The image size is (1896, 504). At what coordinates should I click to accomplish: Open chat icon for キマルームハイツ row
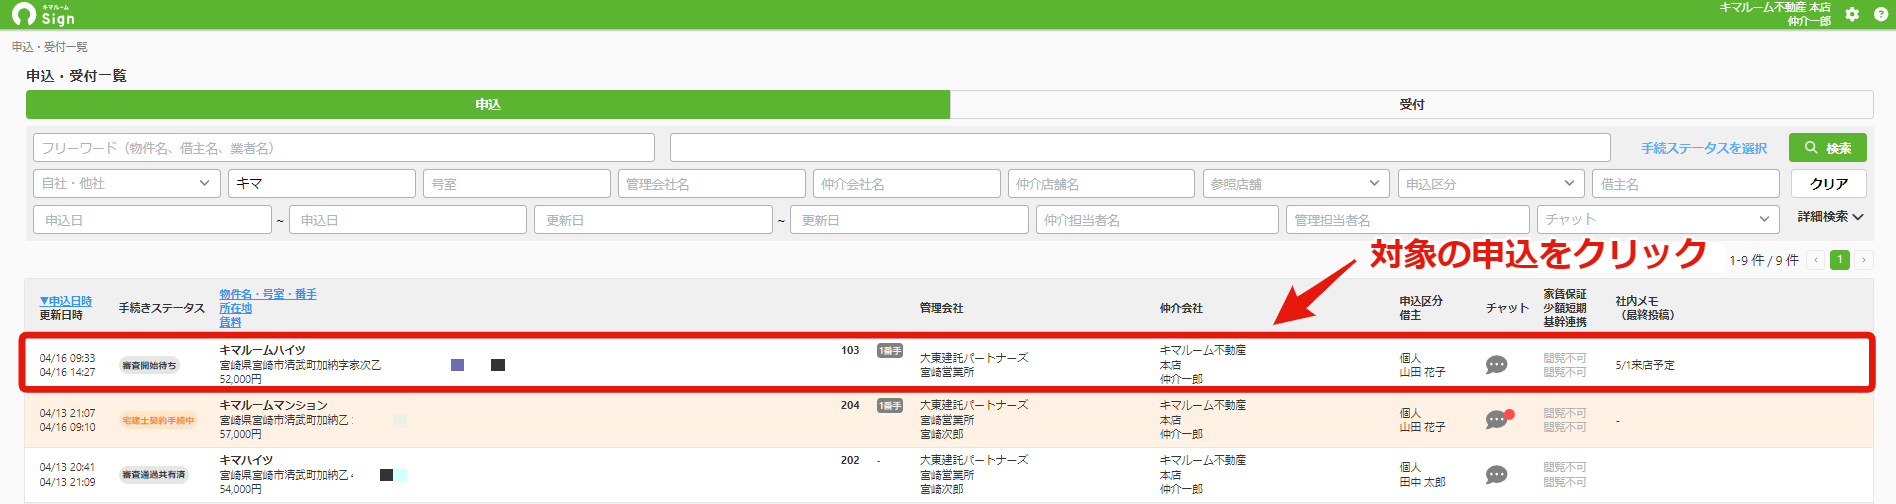tap(1496, 365)
